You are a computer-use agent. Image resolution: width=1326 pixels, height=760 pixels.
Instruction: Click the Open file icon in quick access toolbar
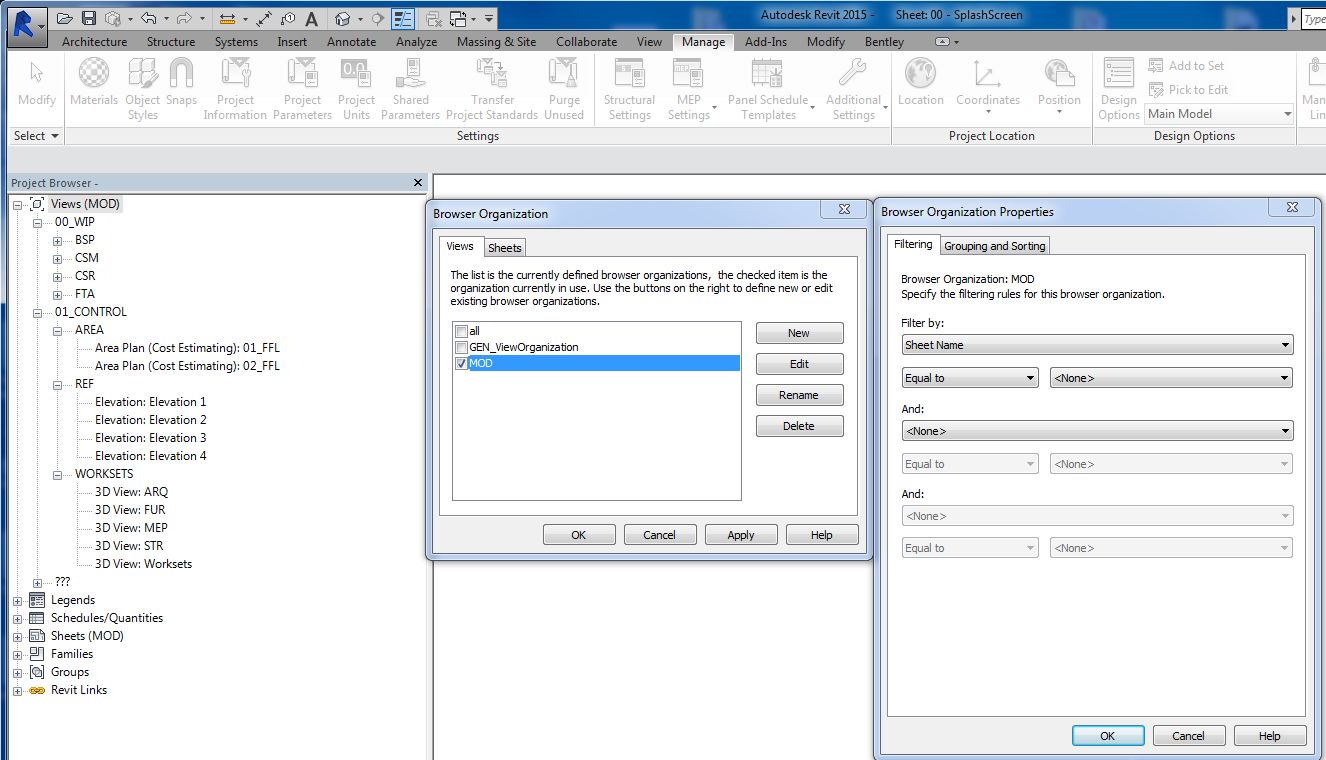tap(65, 18)
